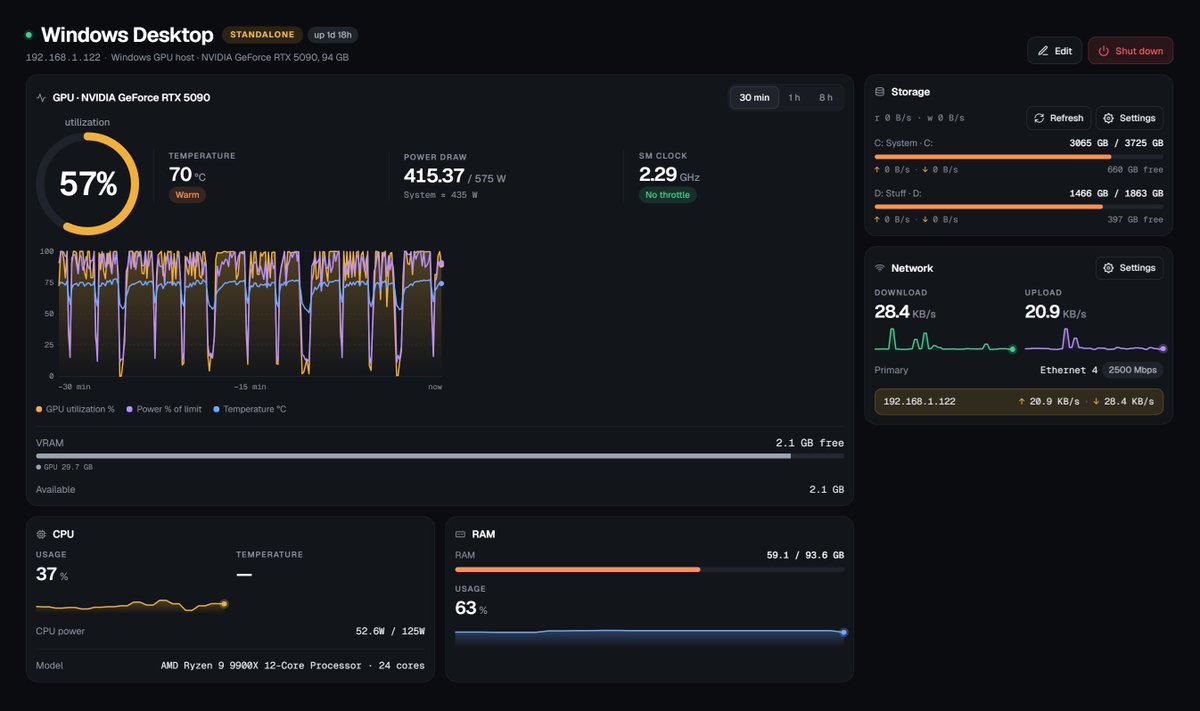The height and width of the screenshot is (711, 1200).
Task: Click the 660 GB free label
Action: click(x=1135, y=169)
